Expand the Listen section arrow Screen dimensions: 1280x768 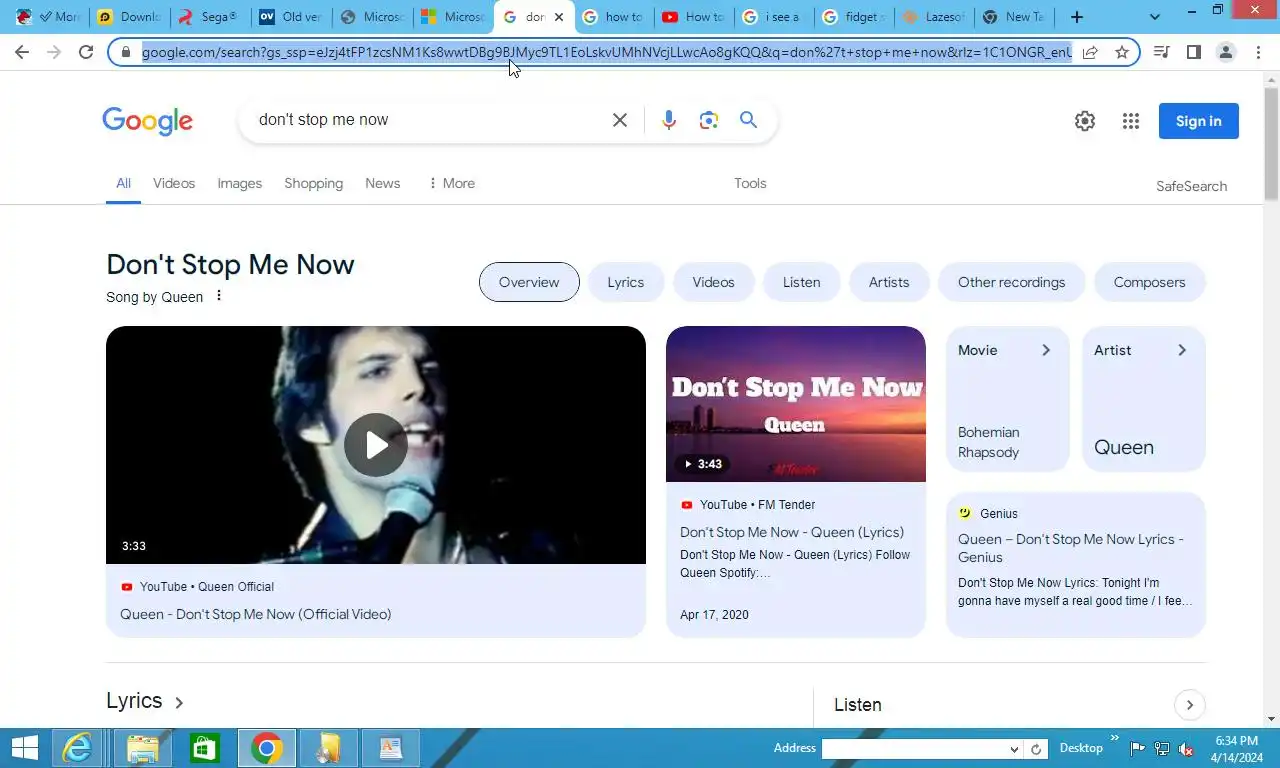click(1190, 705)
